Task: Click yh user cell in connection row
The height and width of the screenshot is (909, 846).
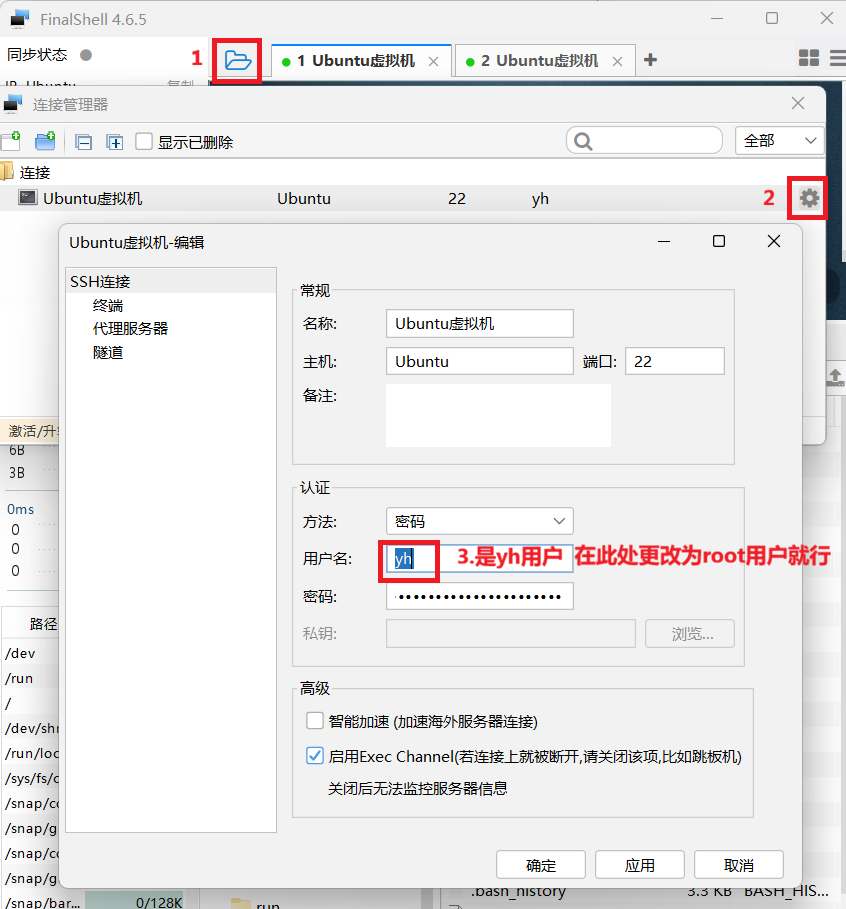Action: point(540,199)
